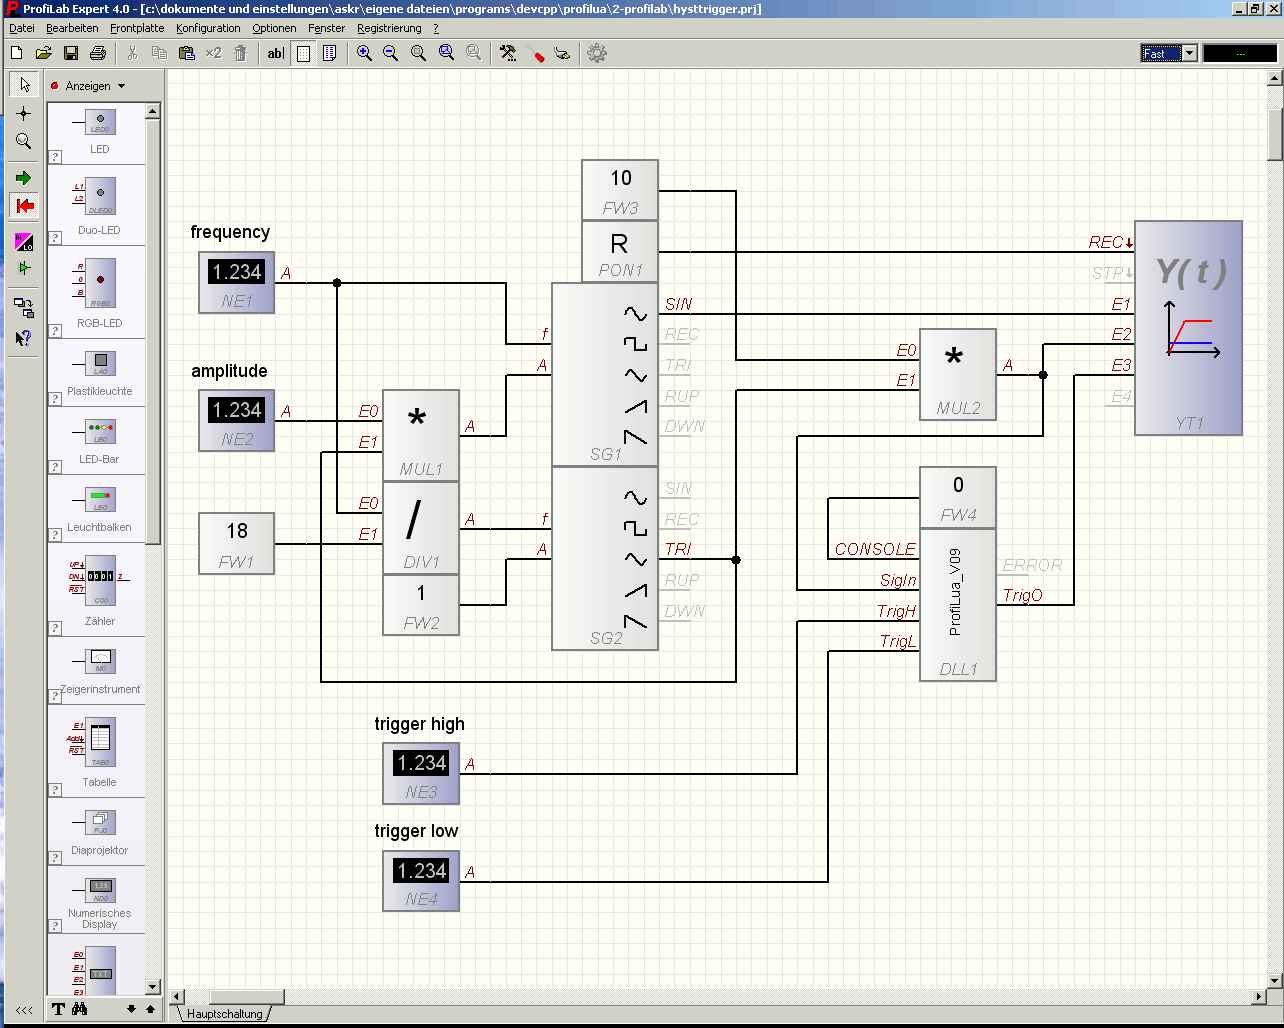Select the crosshair wiring tool

[22, 113]
